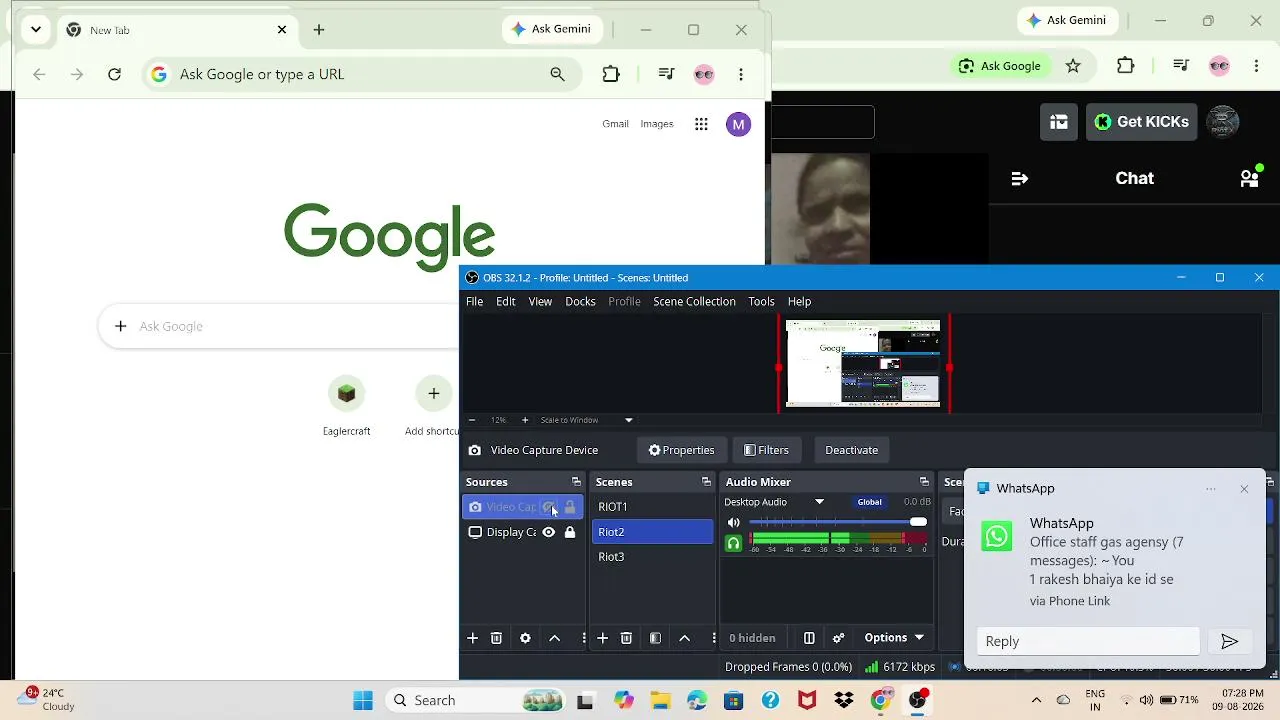Open Kick chat users icon

pos(1250,177)
